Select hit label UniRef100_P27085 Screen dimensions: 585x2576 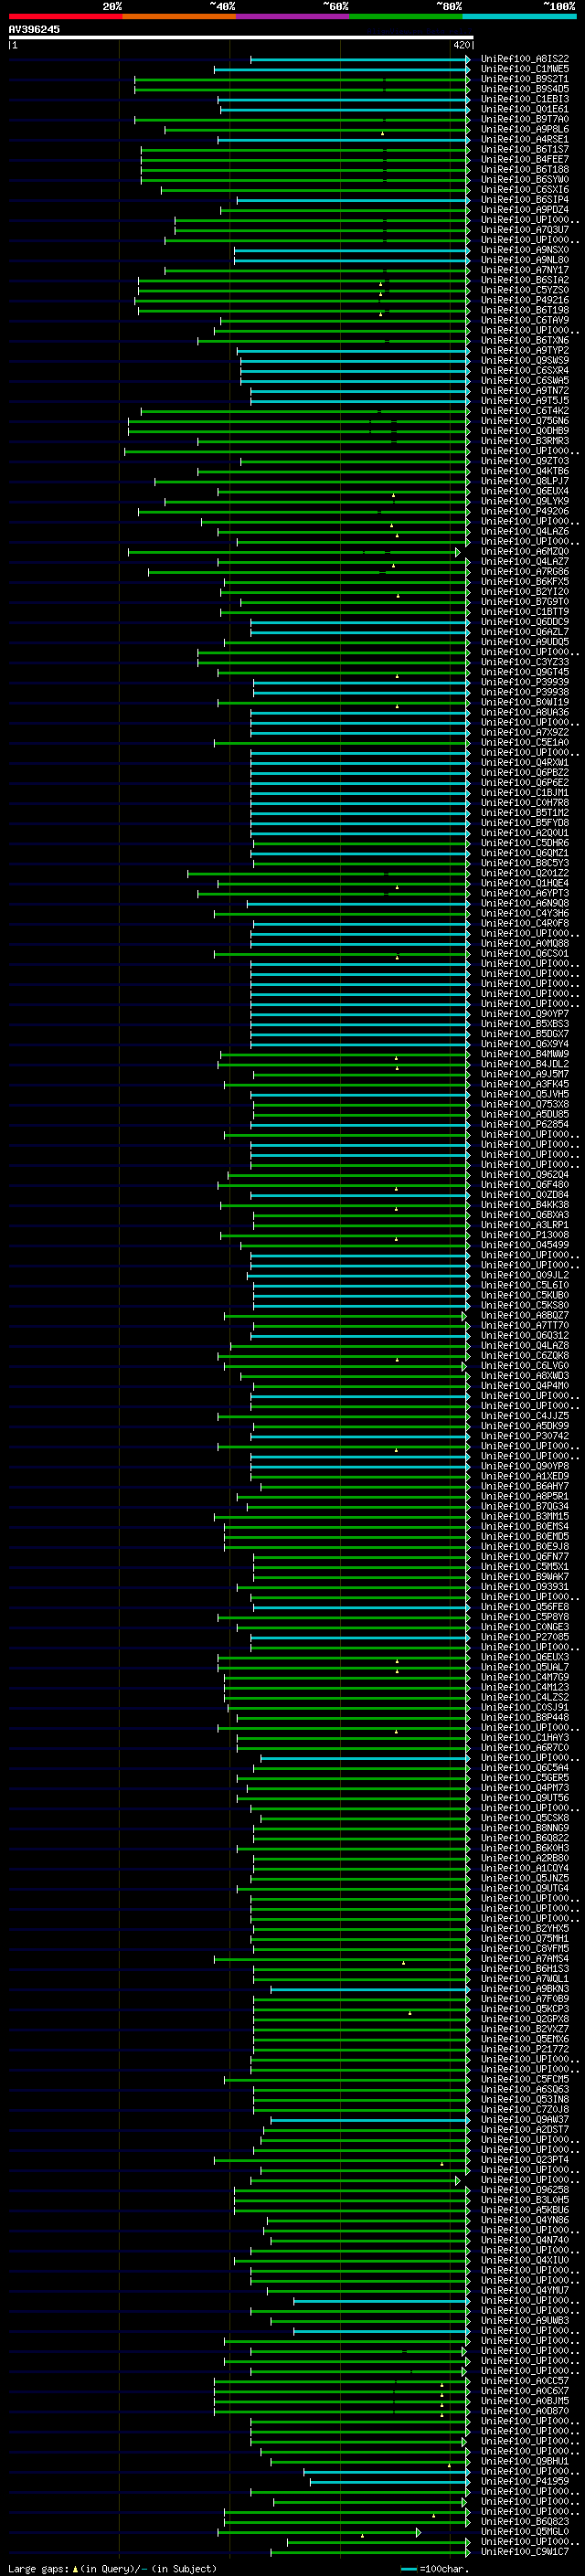pyautogui.click(x=525, y=1638)
